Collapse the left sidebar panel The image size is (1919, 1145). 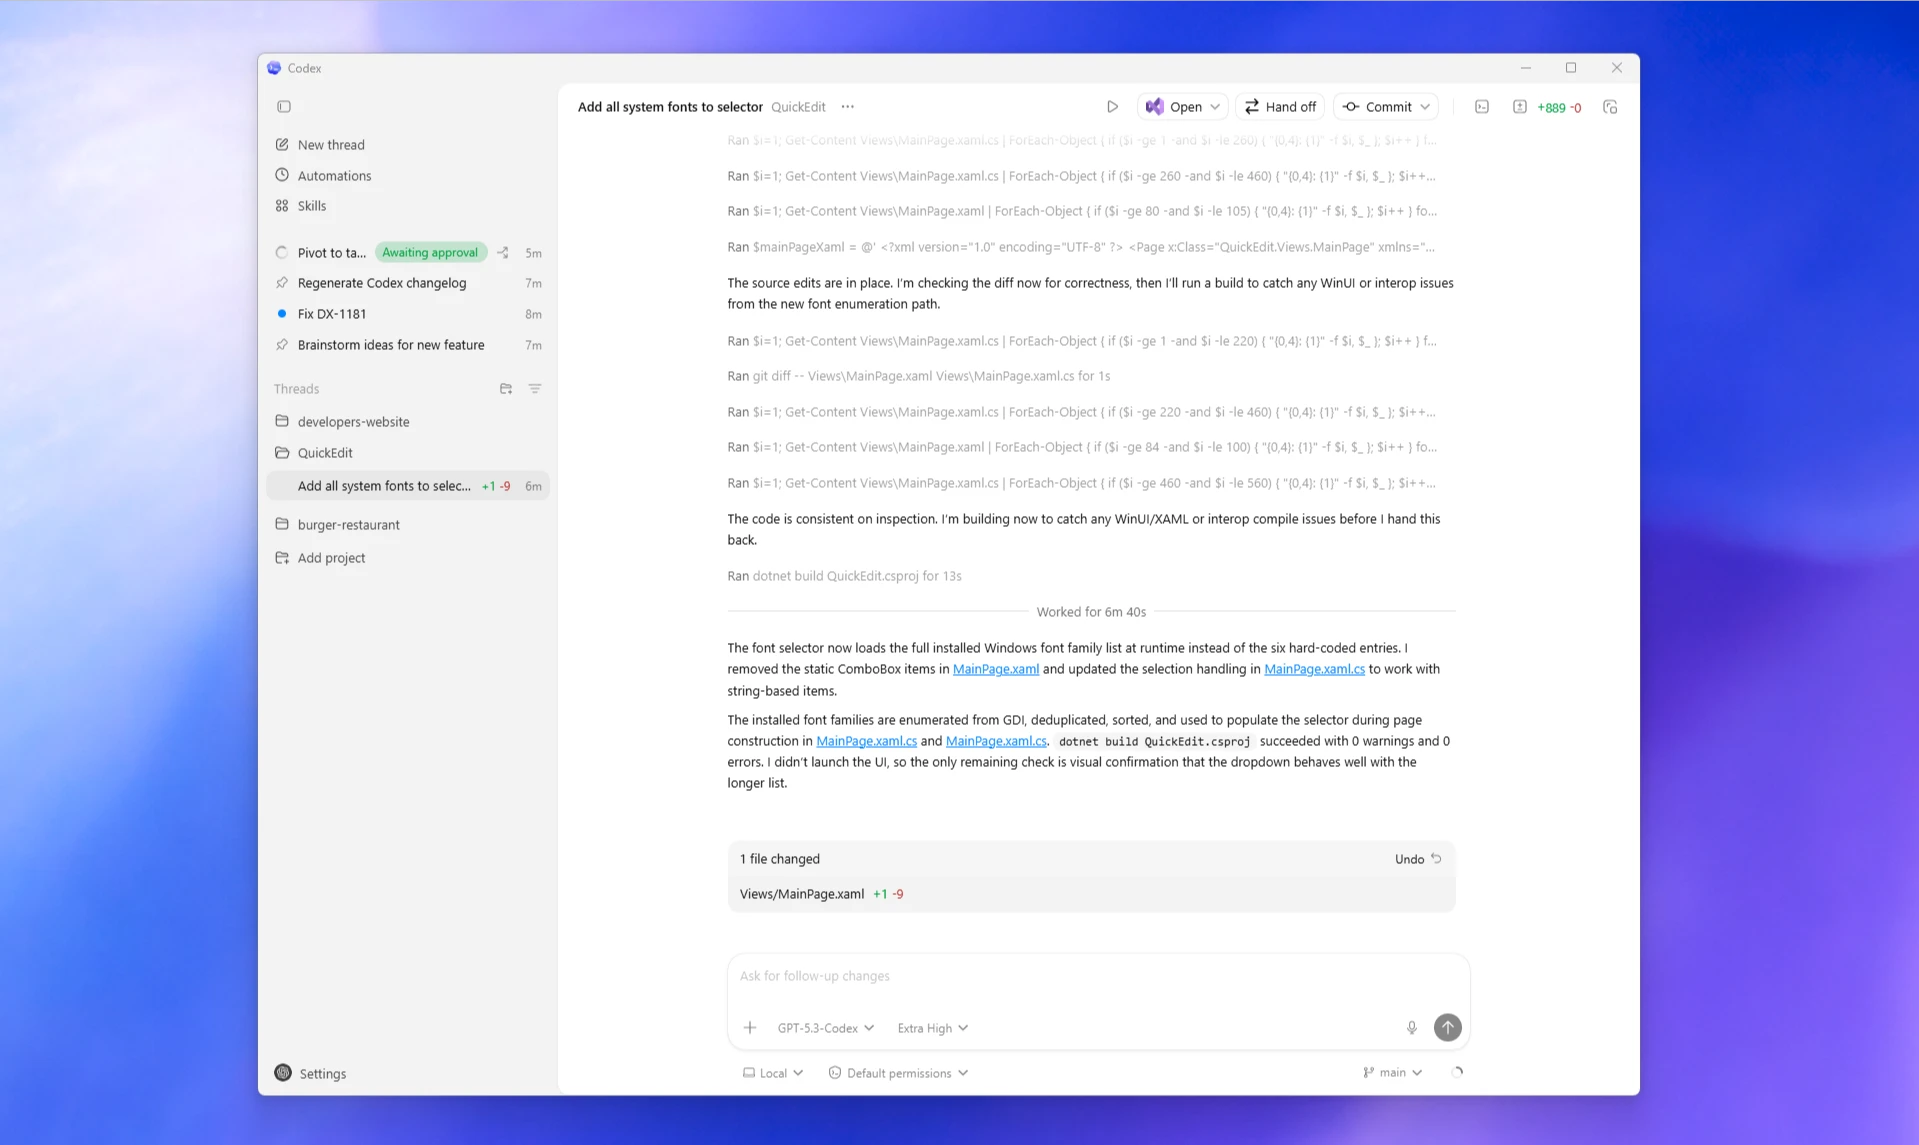point(284,106)
